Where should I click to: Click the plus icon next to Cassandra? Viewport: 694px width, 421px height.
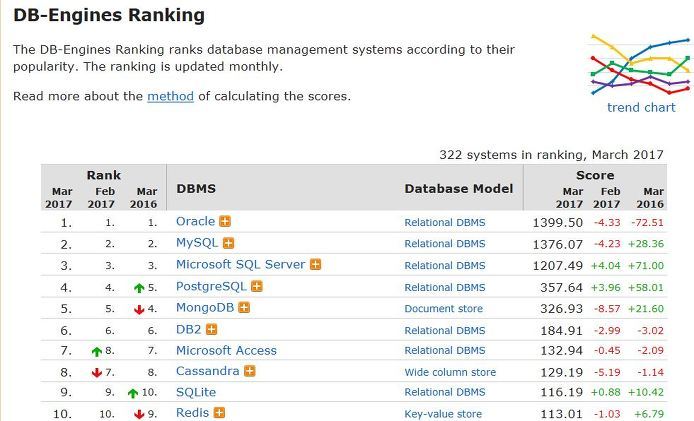tap(250, 371)
